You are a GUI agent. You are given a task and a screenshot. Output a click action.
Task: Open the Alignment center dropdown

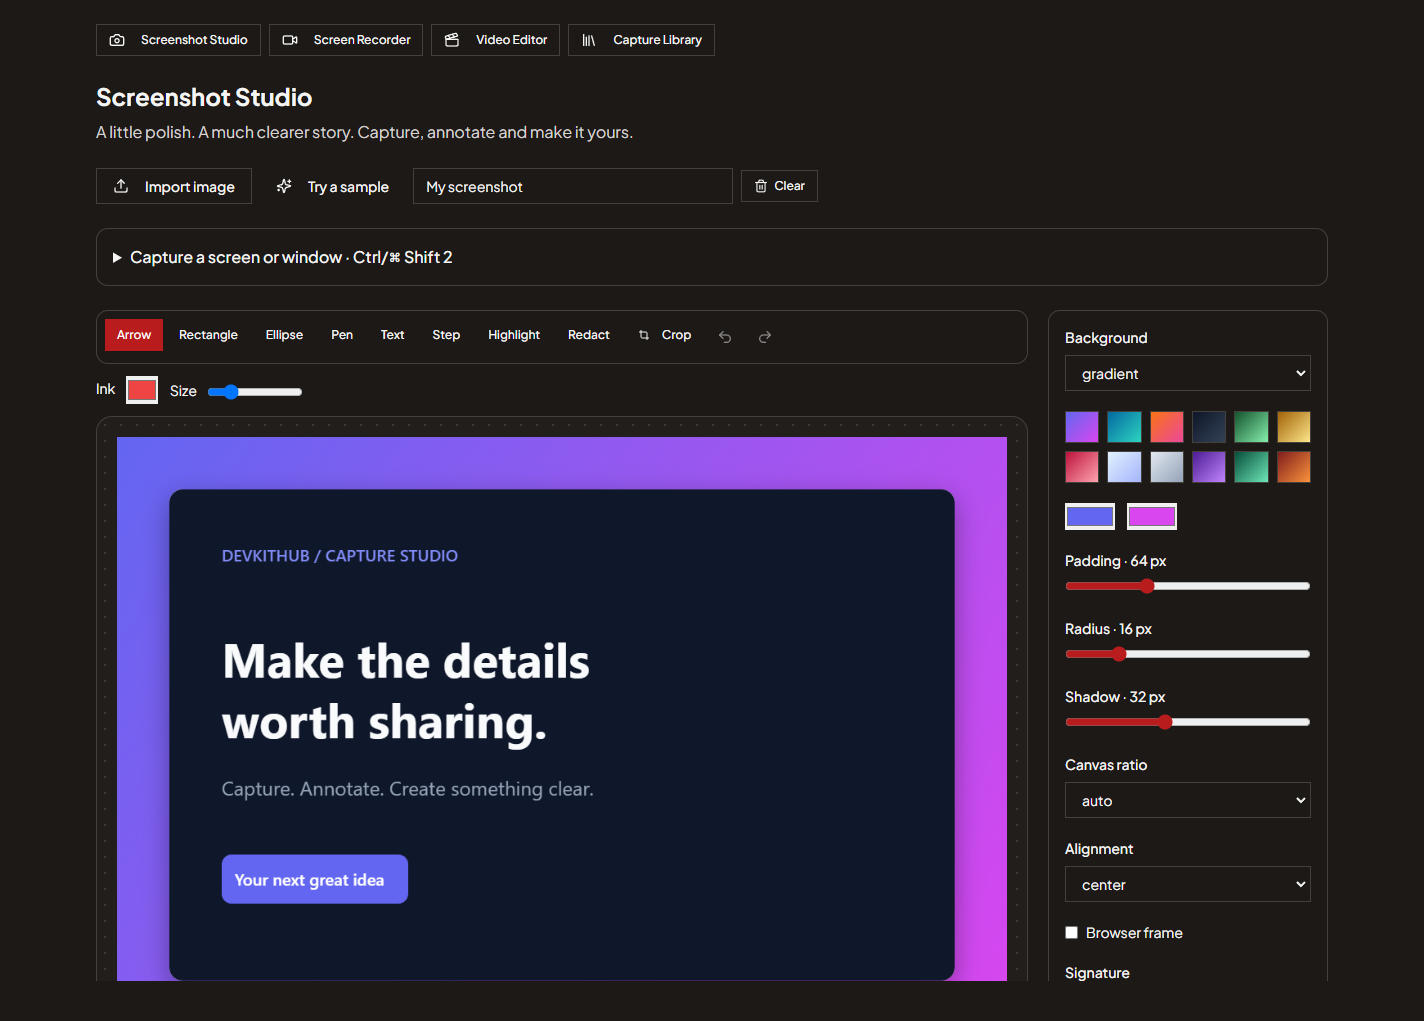tap(1188, 885)
